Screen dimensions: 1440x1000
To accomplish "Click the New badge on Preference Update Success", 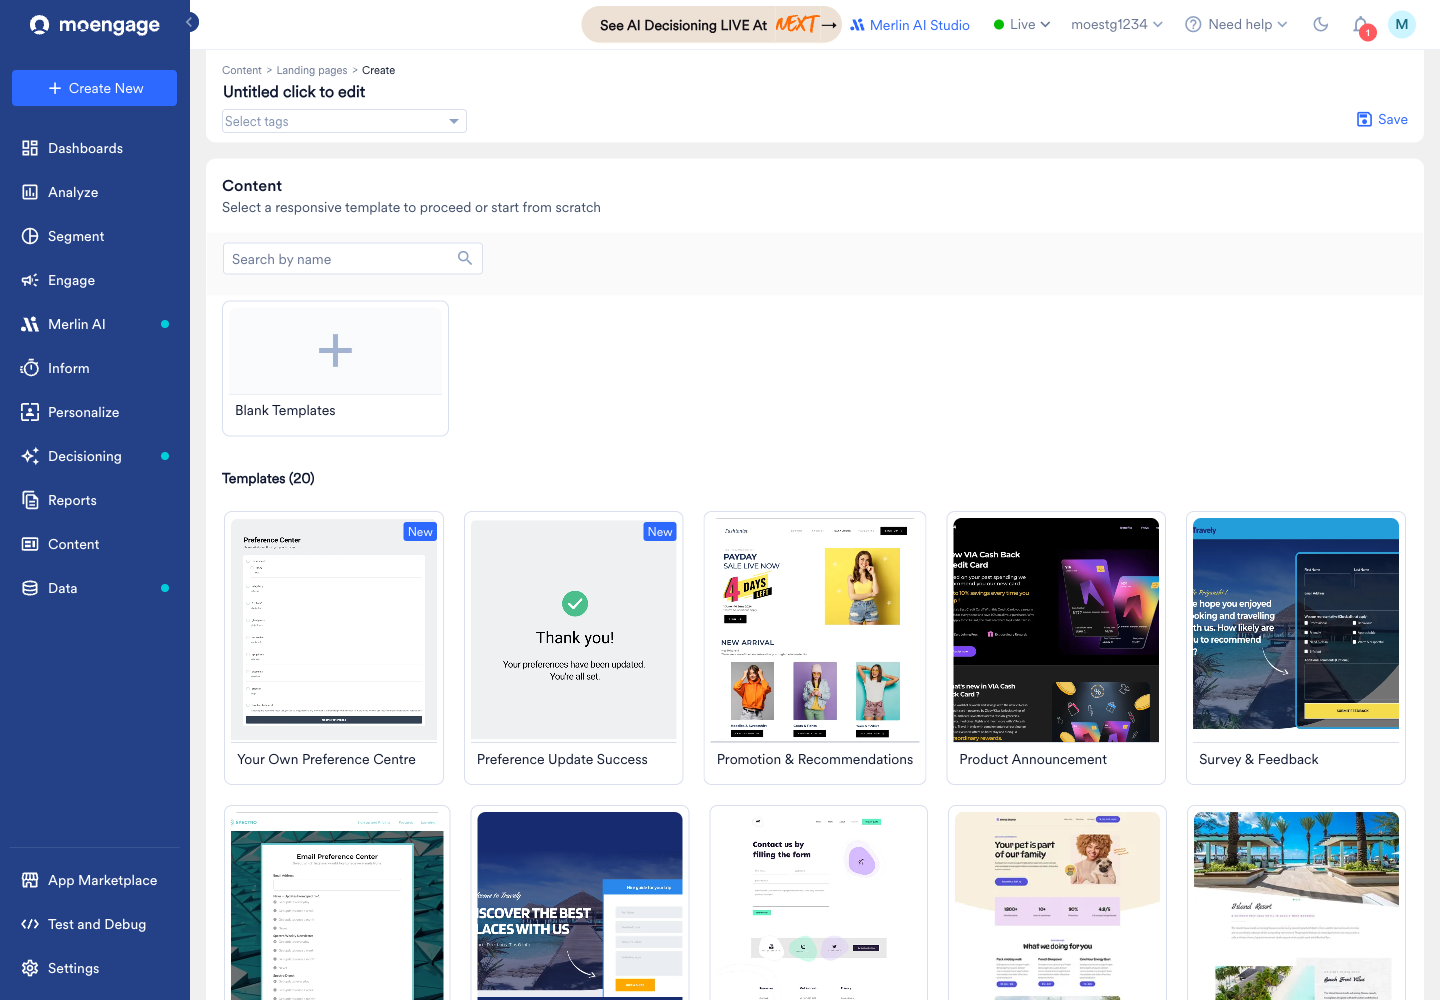I will [660, 532].
